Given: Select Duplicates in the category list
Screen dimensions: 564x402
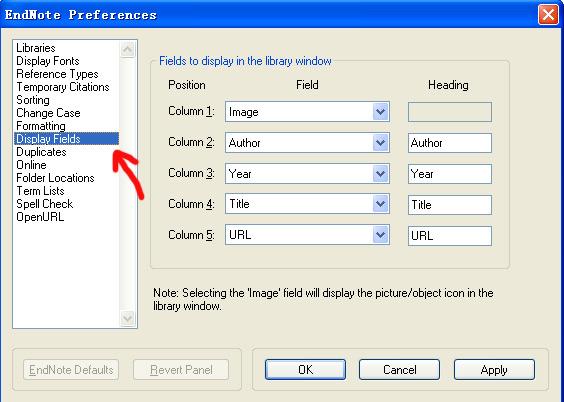Looking at the screenshot, I should coord(41,152).
